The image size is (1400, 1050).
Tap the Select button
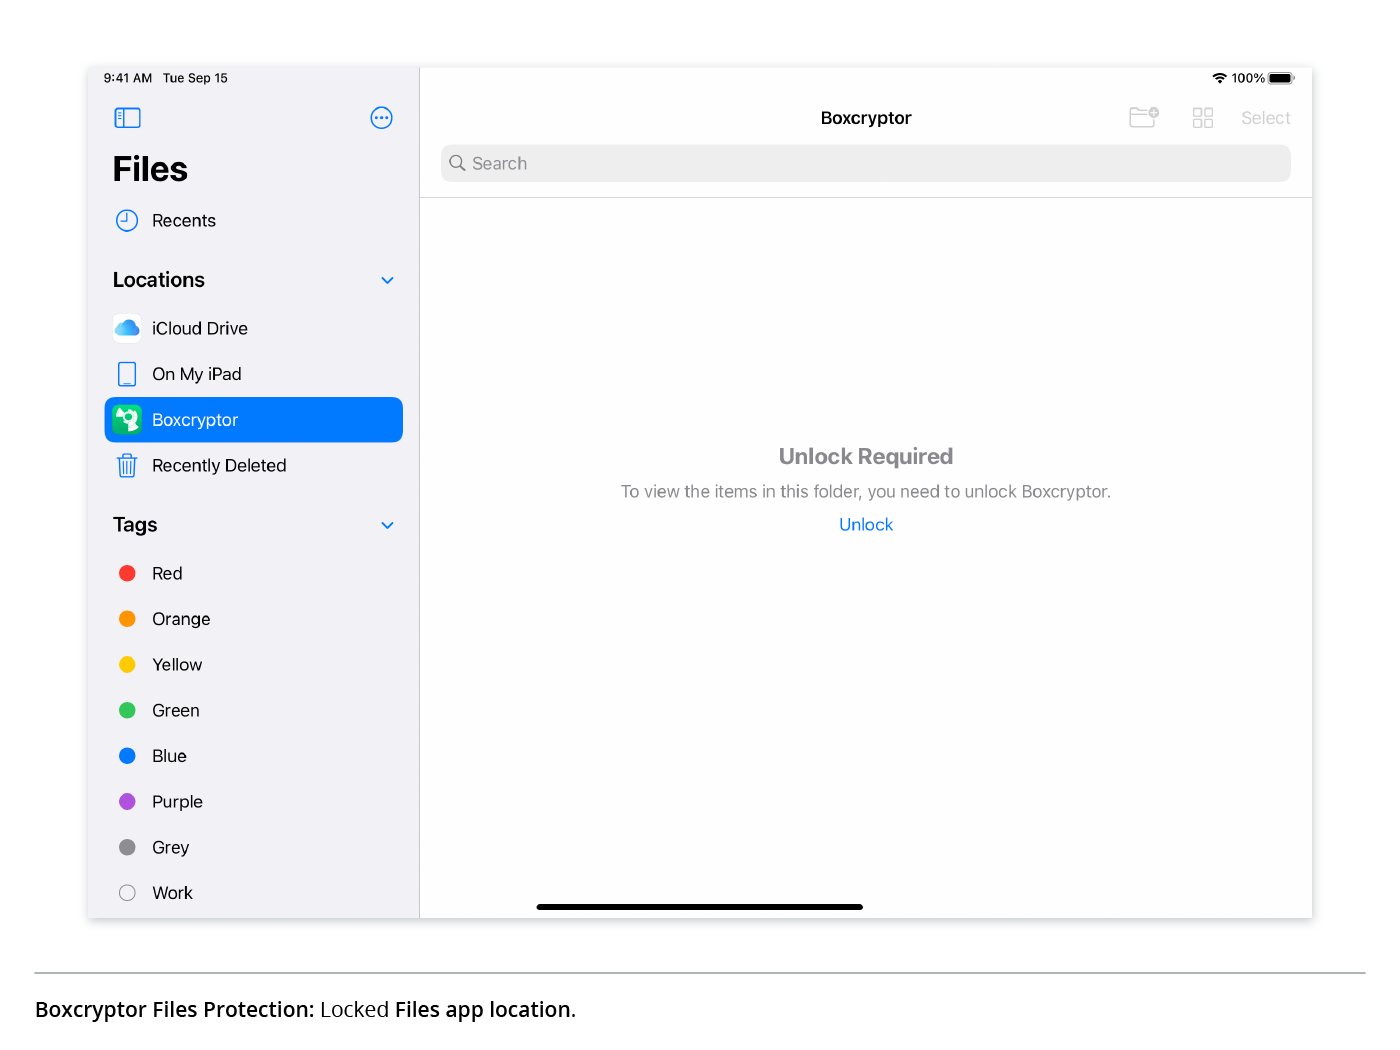(x=1266, y=118)
